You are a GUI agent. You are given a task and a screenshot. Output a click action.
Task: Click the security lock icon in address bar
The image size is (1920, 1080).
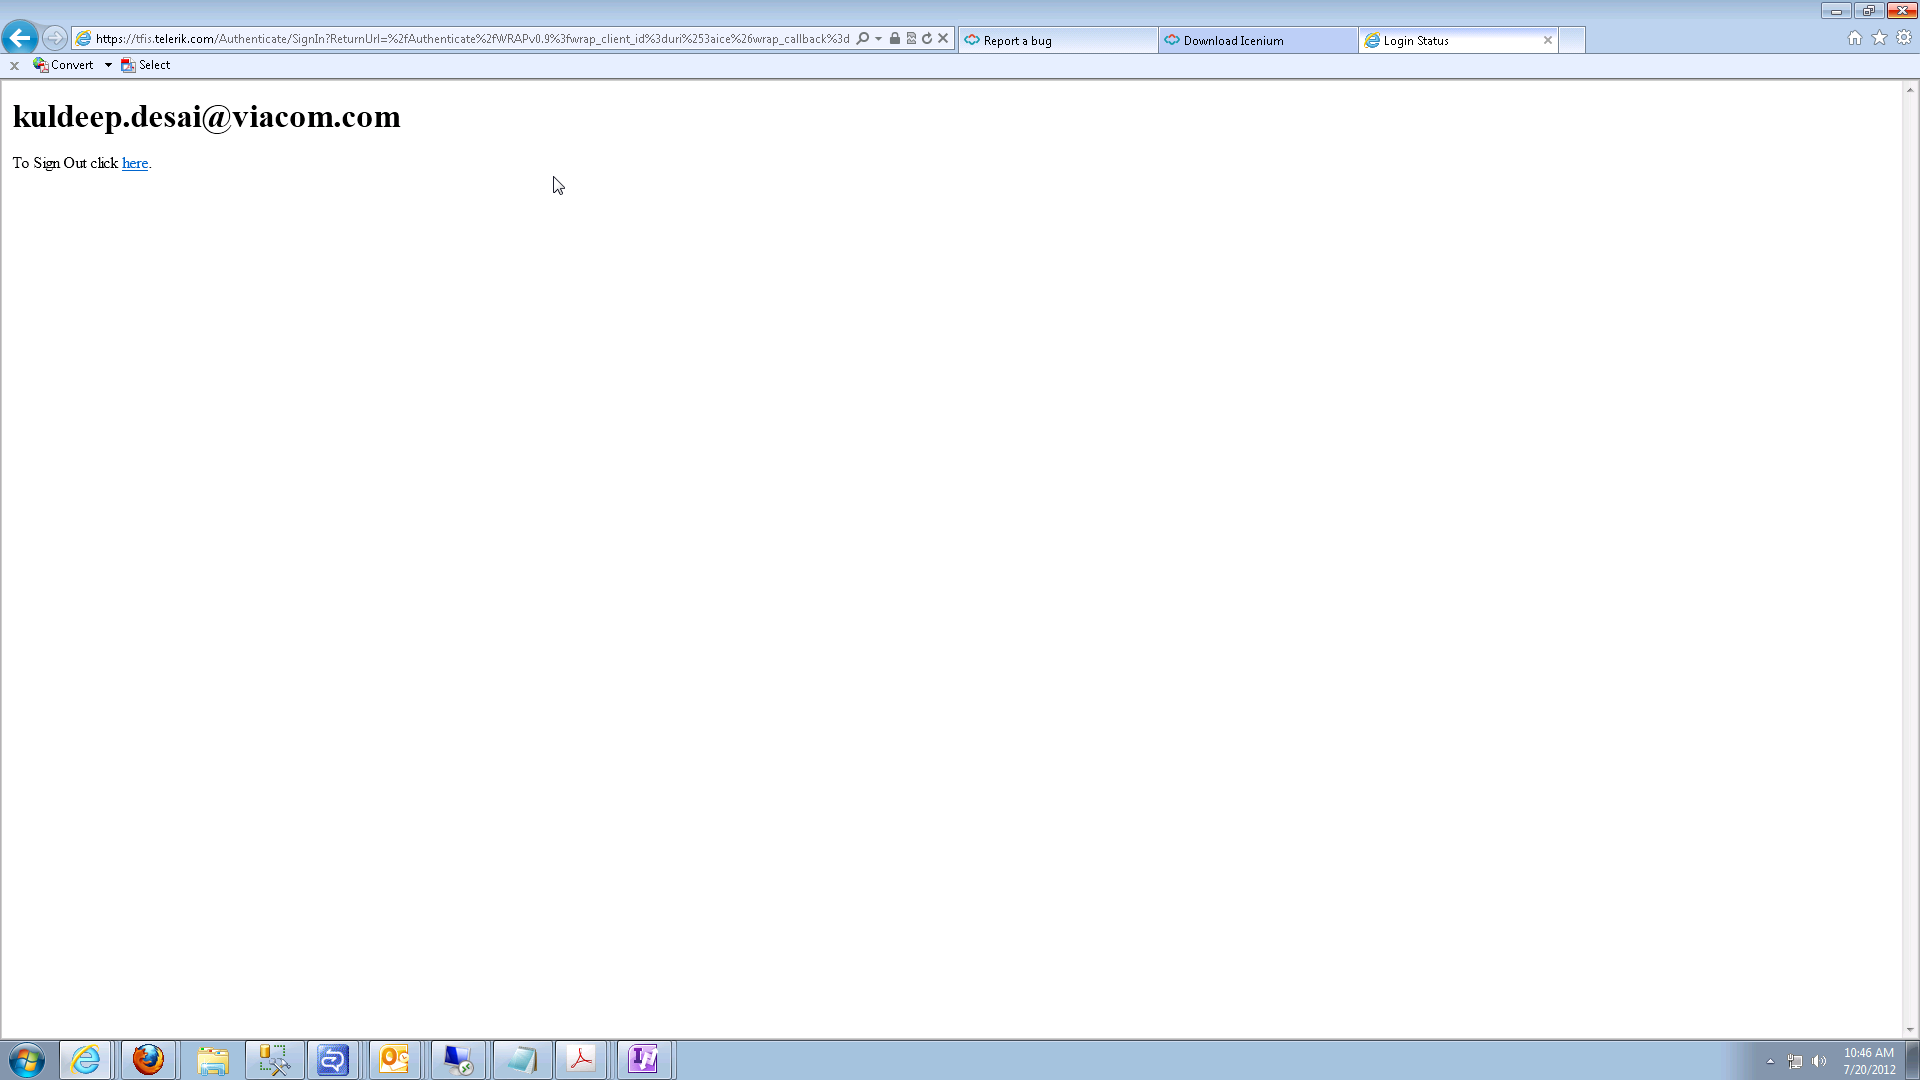895,39
